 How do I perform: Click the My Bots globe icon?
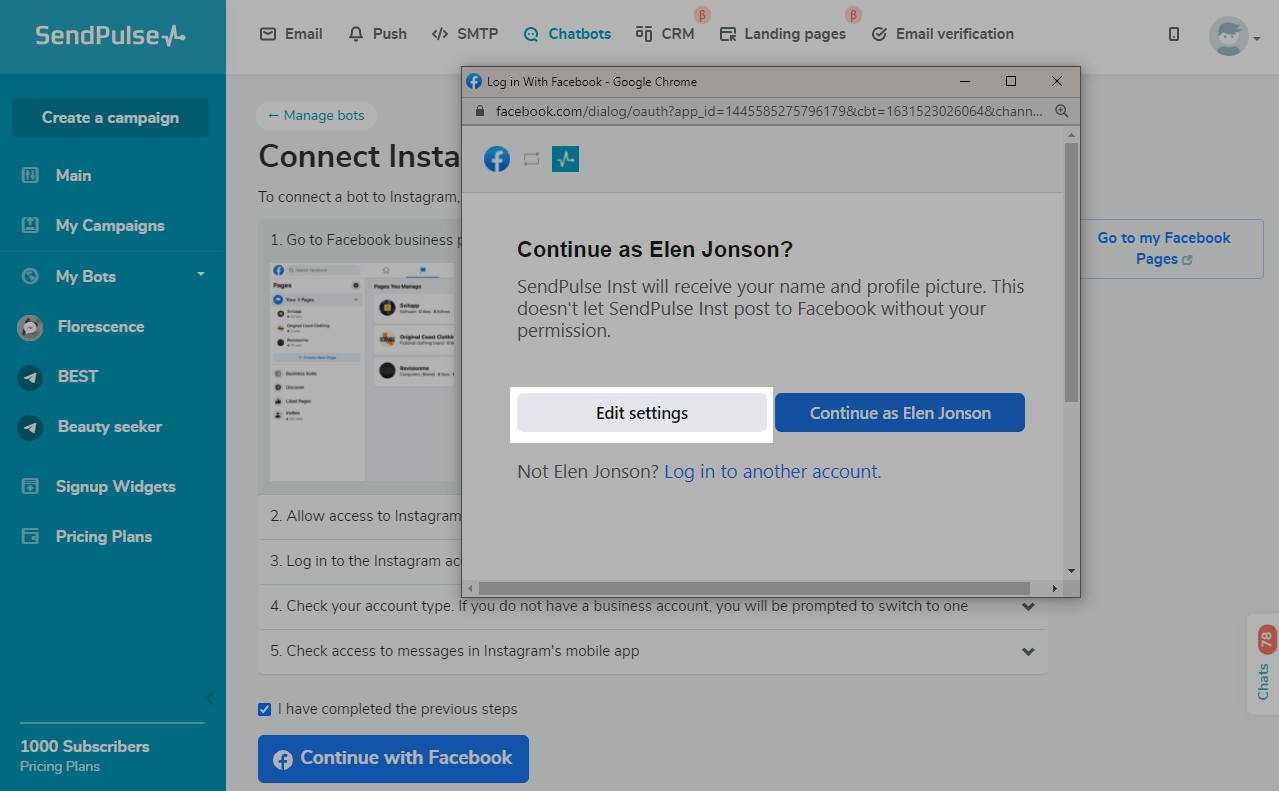coord(30,276)
